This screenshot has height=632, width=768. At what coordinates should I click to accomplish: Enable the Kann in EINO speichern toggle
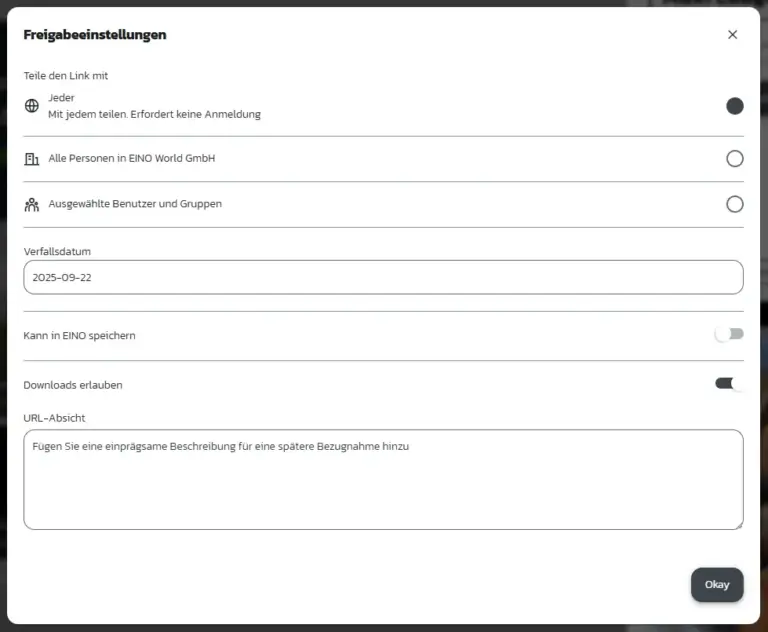pos(729,335)
